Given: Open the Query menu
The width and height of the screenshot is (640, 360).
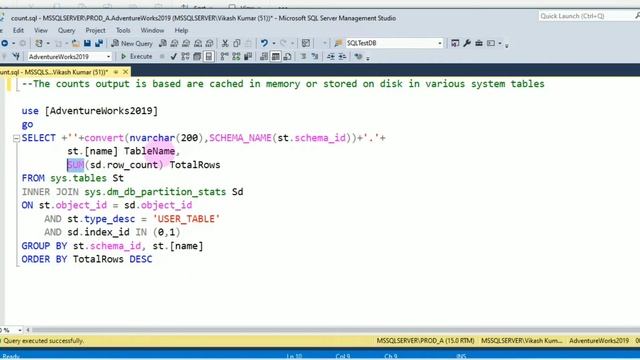Looking at the screenshot, I should coord(67,30).
